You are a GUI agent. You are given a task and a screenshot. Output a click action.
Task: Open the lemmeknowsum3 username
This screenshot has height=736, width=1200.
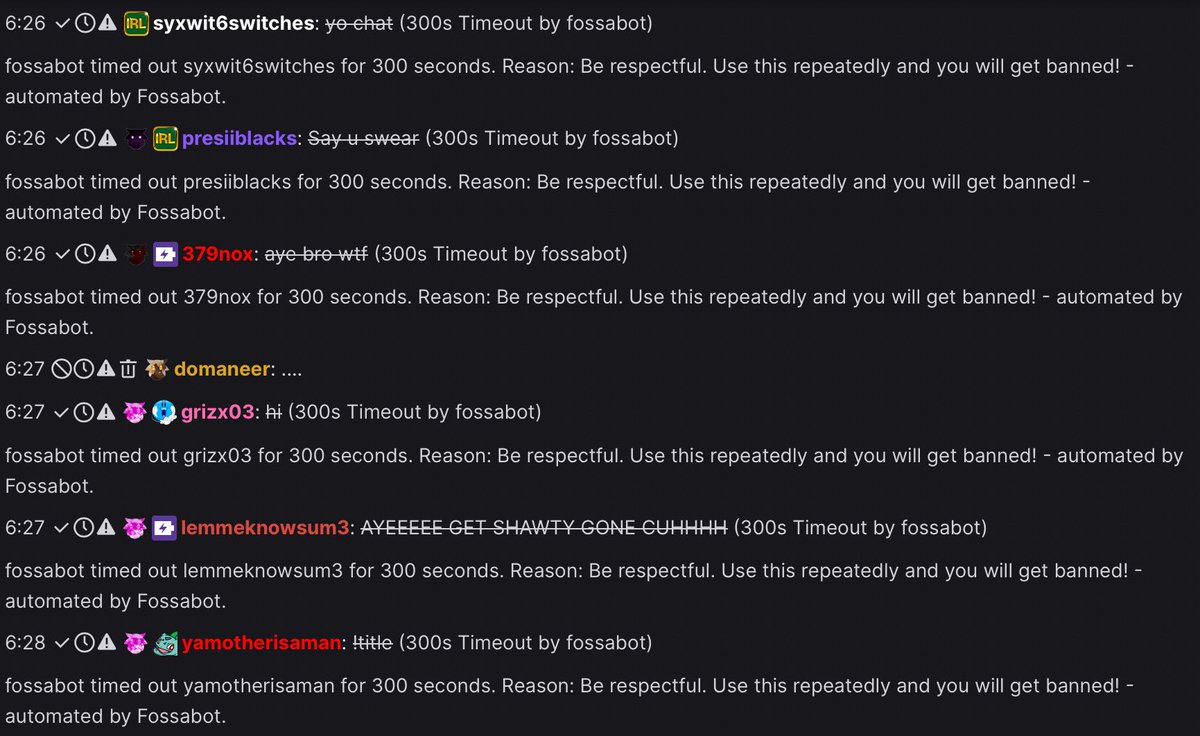coord(265,527)
